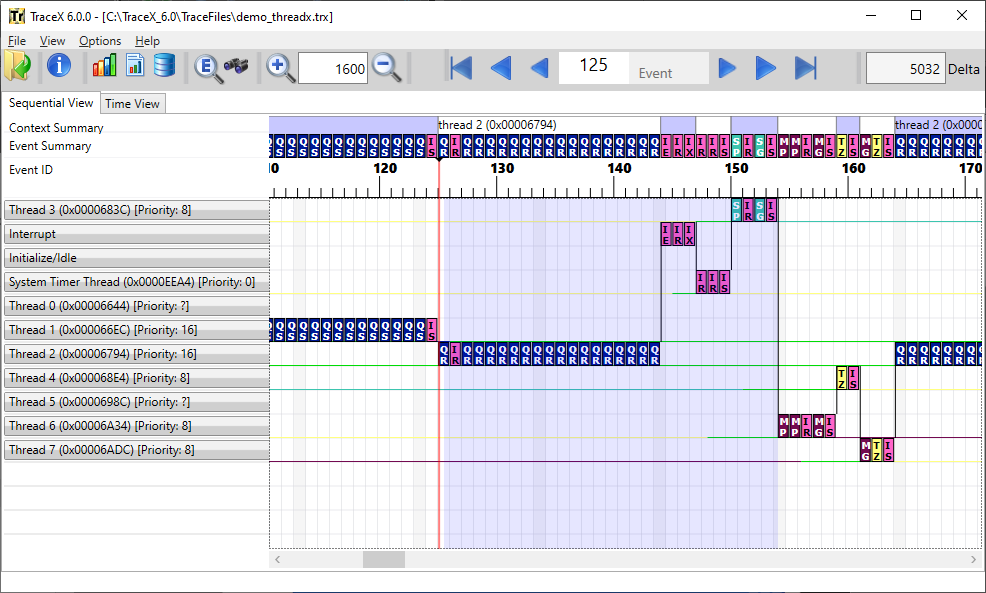Click the open trace file folder icon
Viewport: 986px width, 593px height.
[x=18, y=67]
